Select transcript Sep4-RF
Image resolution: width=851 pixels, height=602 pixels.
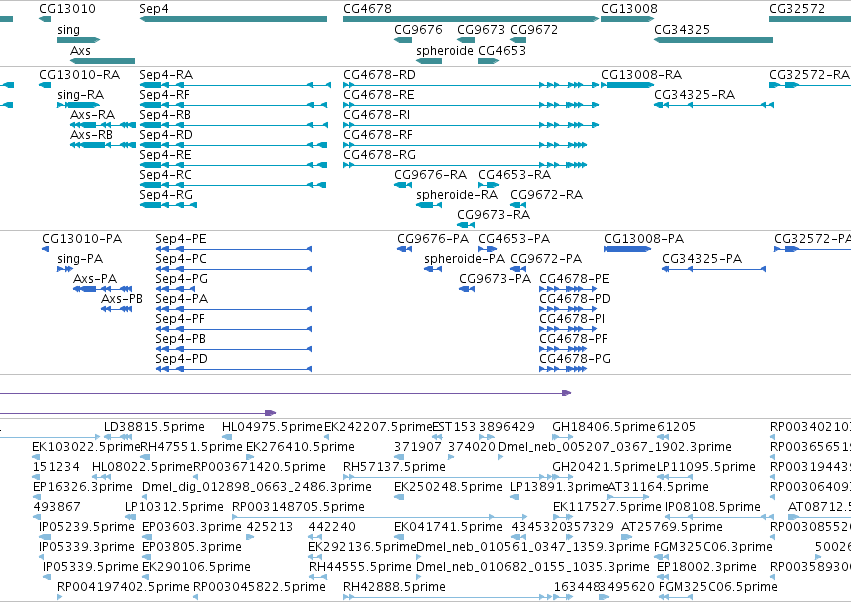234,105
